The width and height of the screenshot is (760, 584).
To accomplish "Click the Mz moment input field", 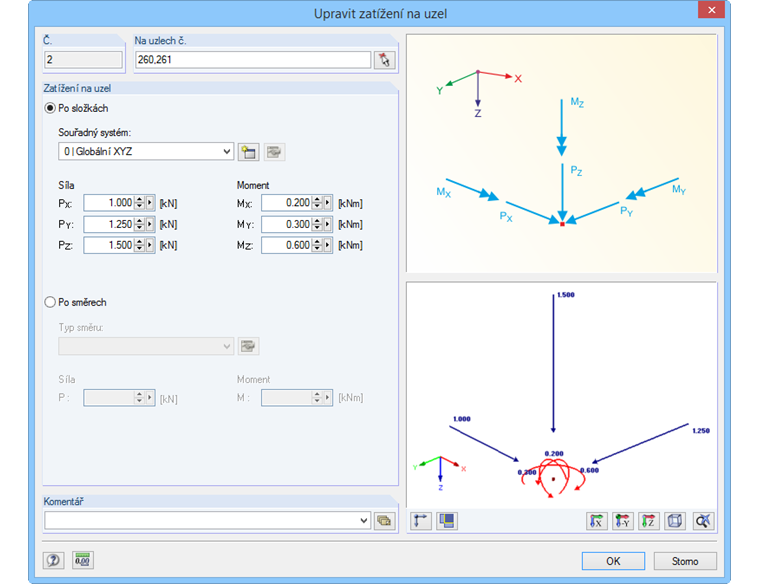I will click(286, 245).
